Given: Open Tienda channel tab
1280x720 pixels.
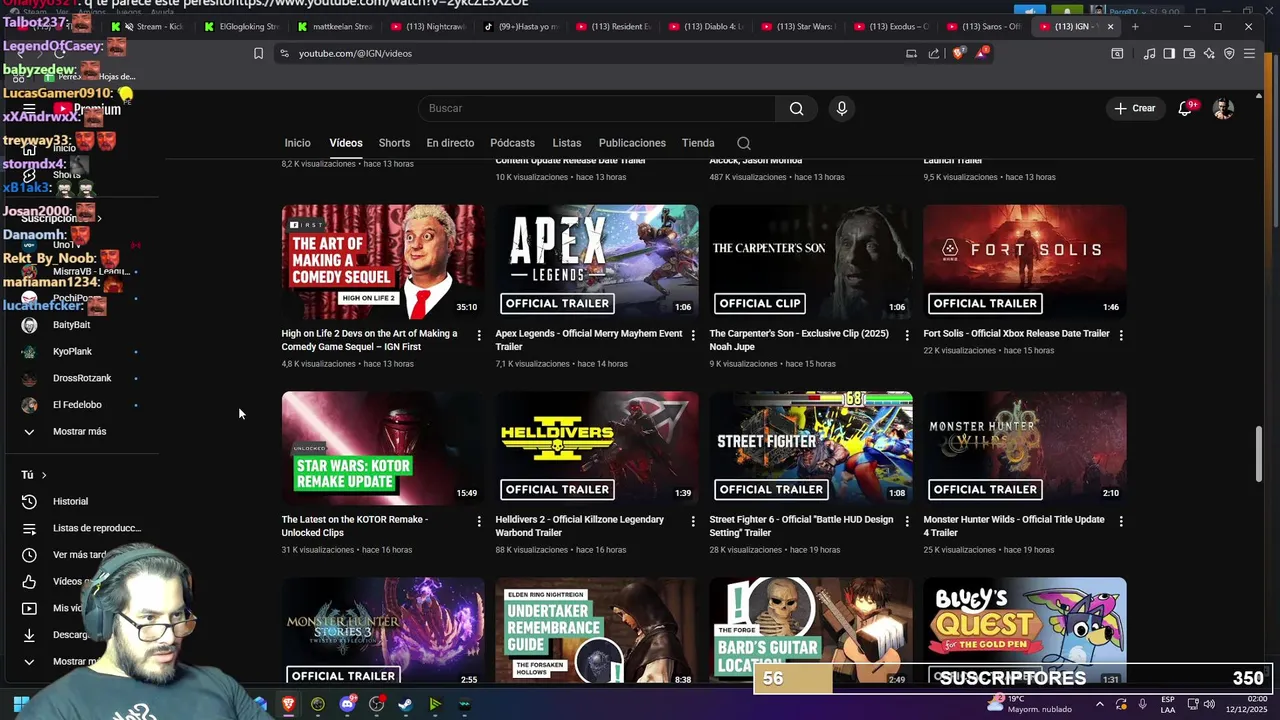Looking at the screenshot, I should pos(698,143).
